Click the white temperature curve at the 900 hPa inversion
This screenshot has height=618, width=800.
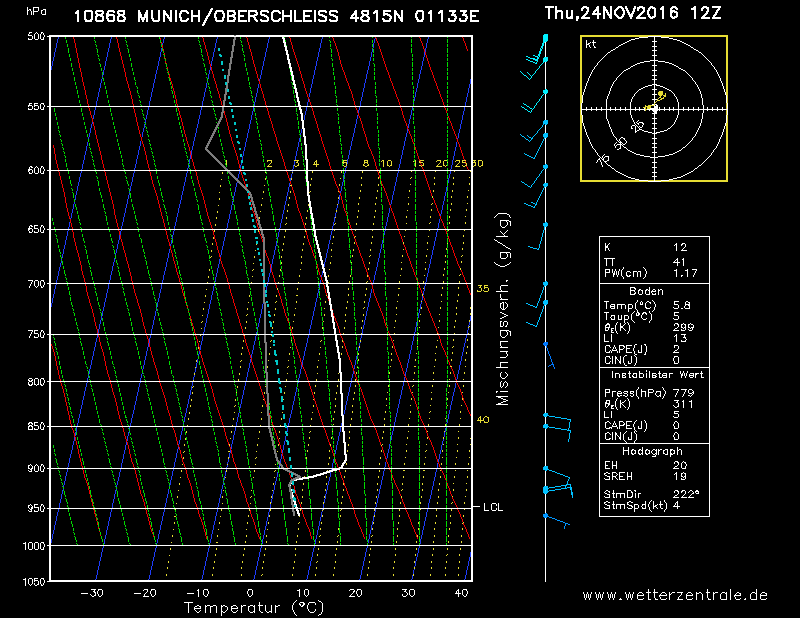pos(343,463)
